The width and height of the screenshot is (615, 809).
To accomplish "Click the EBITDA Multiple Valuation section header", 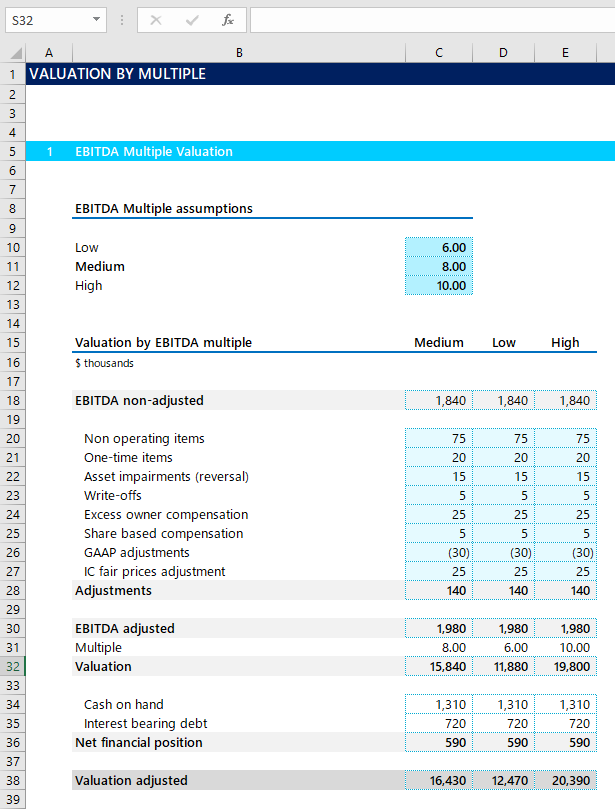I will coord(154,152).
